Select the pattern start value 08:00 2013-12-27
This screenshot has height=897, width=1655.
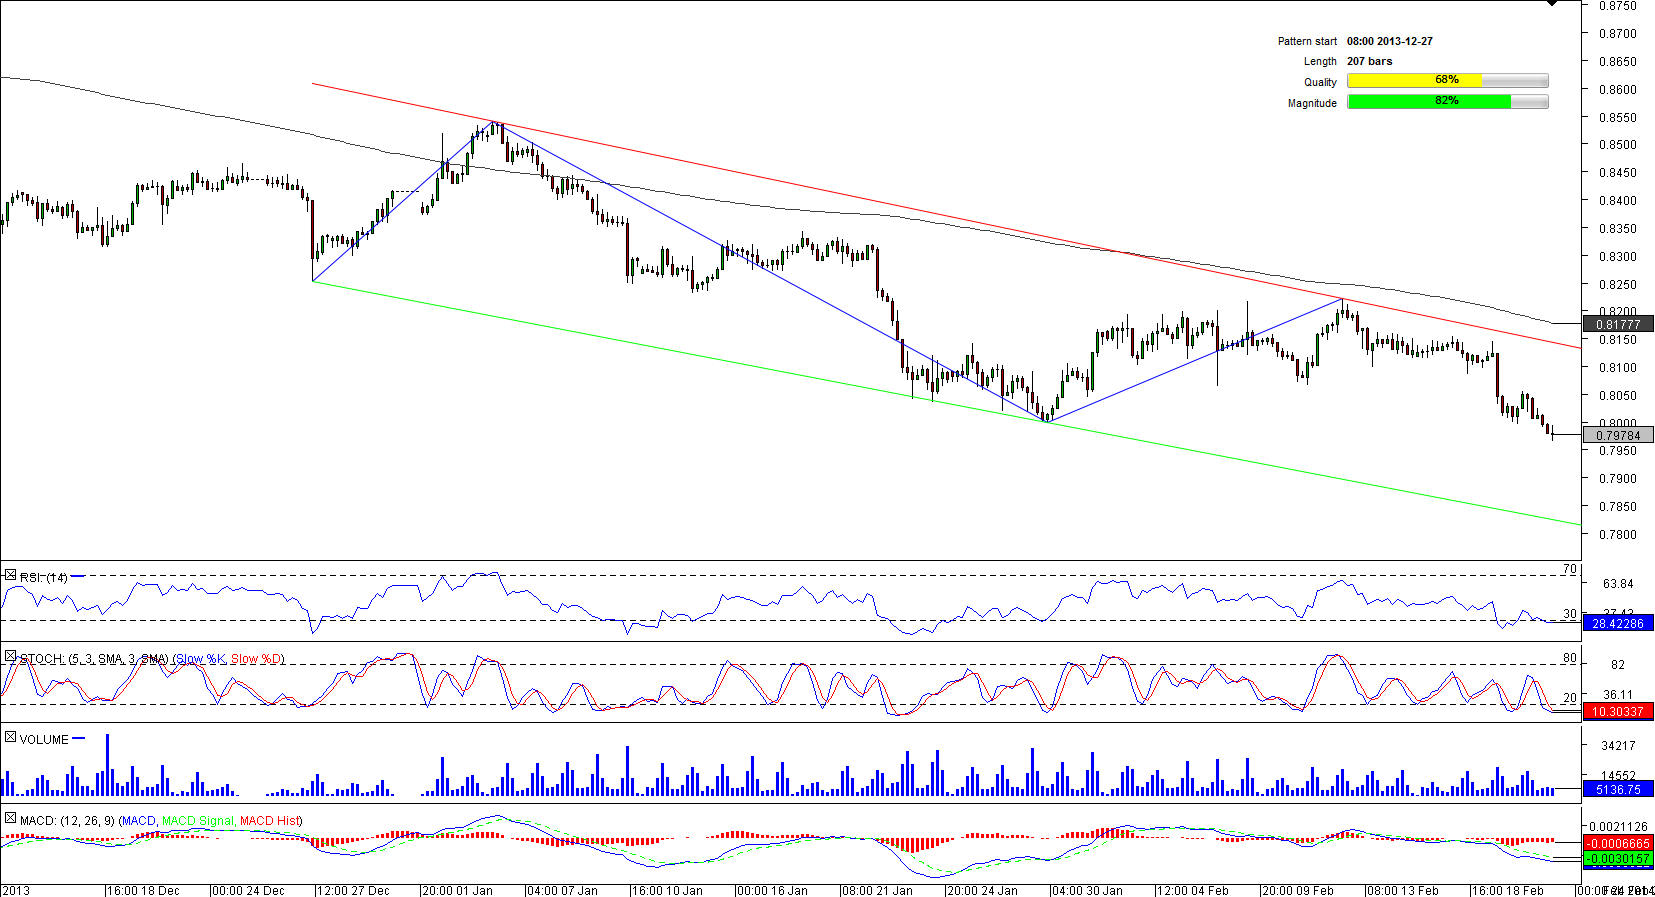point(1389,41)
